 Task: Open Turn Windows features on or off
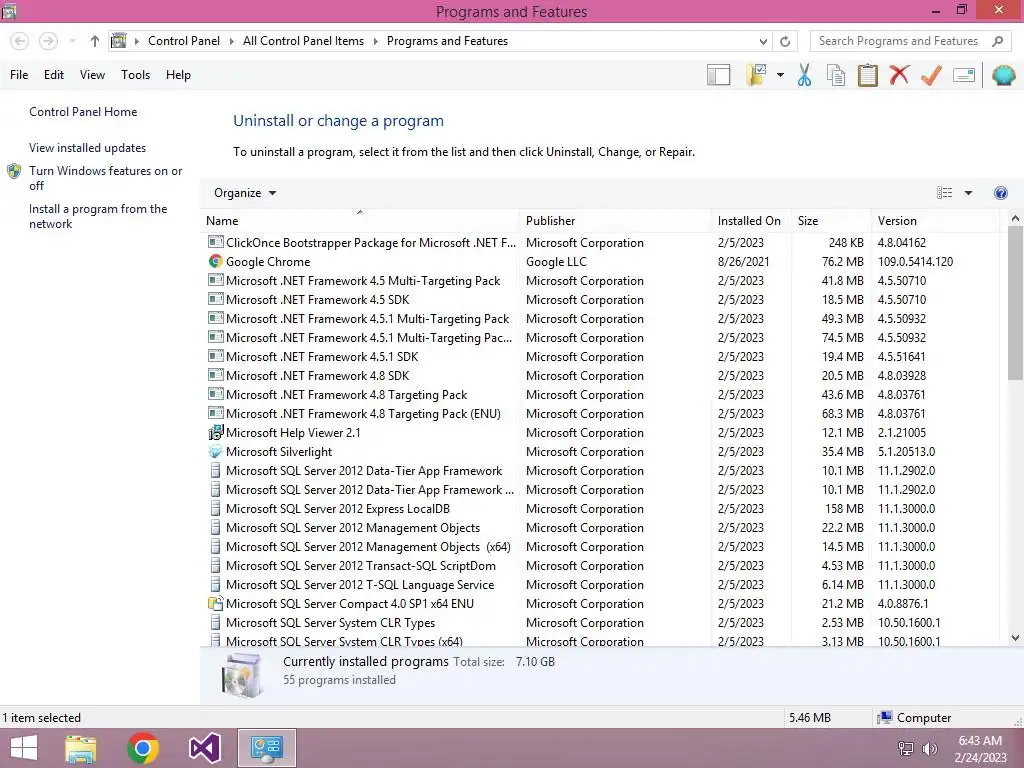pos(105,178)
